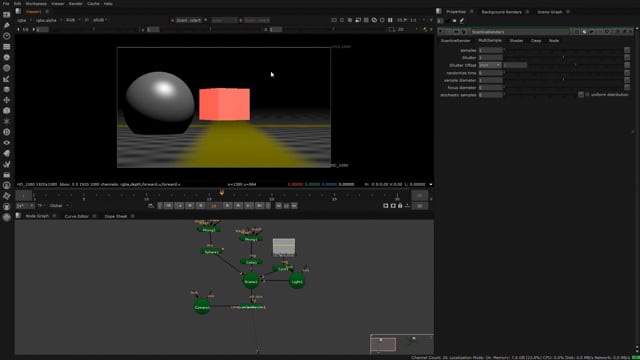640x360 pixels.
Task: Switch to the Dope Sheet tab
Action: (x=116, y=216)
